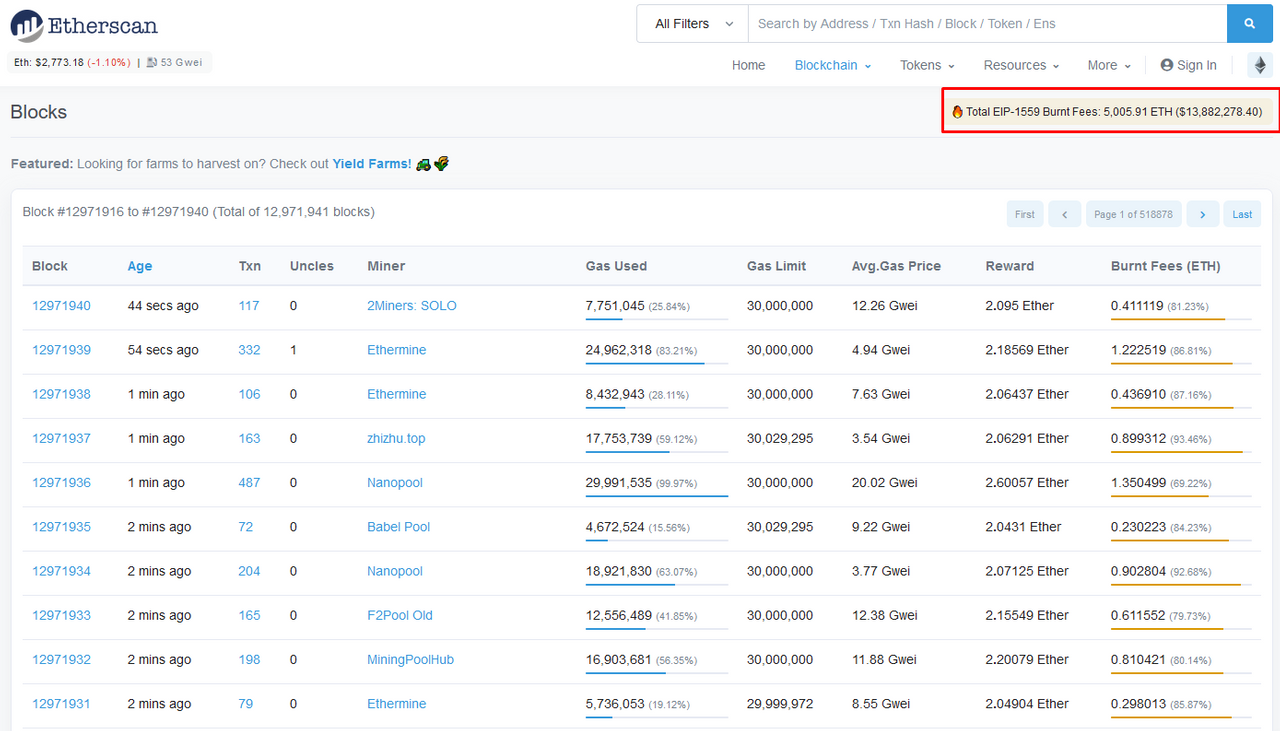Open miner MiningPoolHub
This screenshot has height=731, width=1280.
[x=410, y=659]
